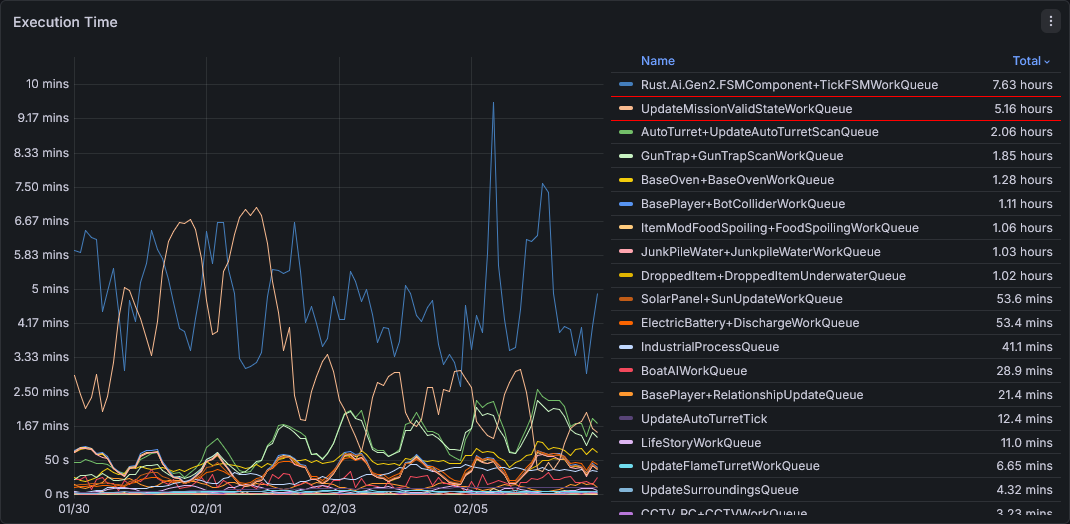
Task: Select ElectricBattery+DischargeWorkQueue legend item
Action: point(749,323)
